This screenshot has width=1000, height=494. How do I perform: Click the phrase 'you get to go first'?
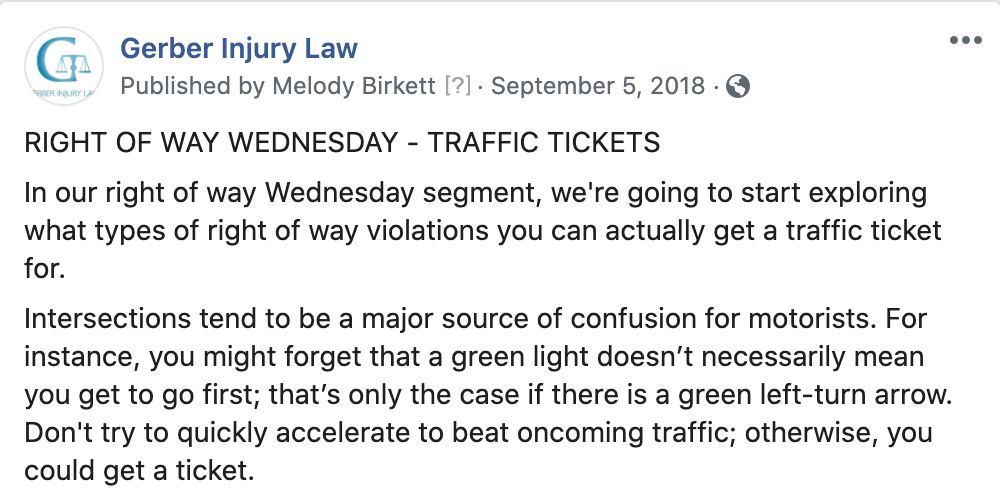point(142,395)
